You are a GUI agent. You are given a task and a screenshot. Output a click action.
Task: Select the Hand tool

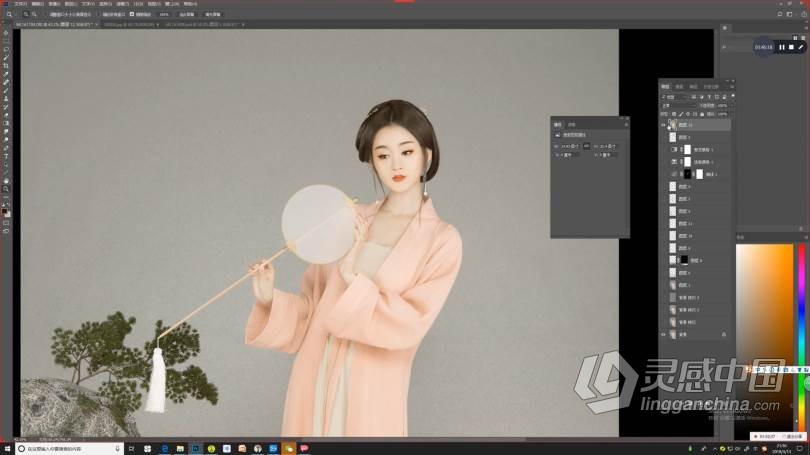[6, 181]
